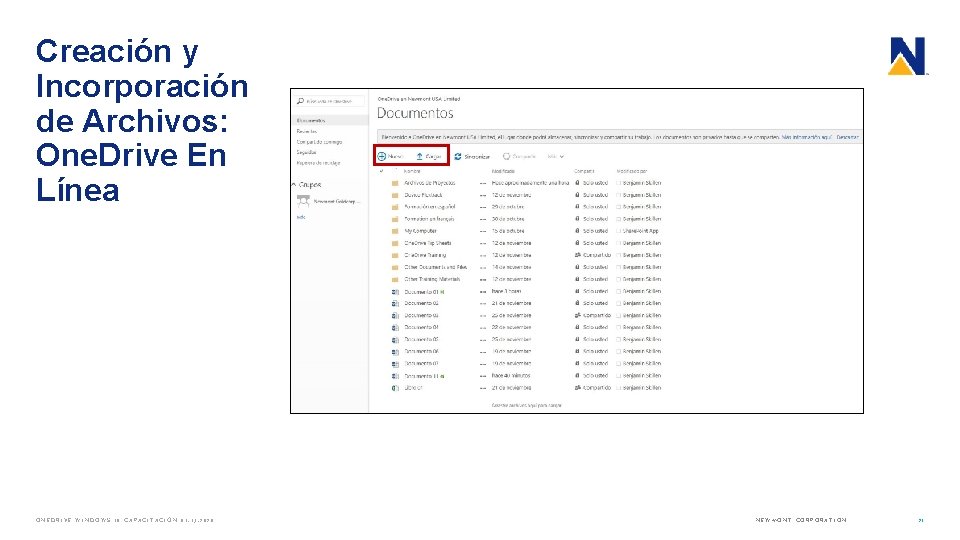This screenshot has height=540, width=960.
Task: Open ellipsis menu for OneDrive Tip Sheets
Action: (483, 243)
